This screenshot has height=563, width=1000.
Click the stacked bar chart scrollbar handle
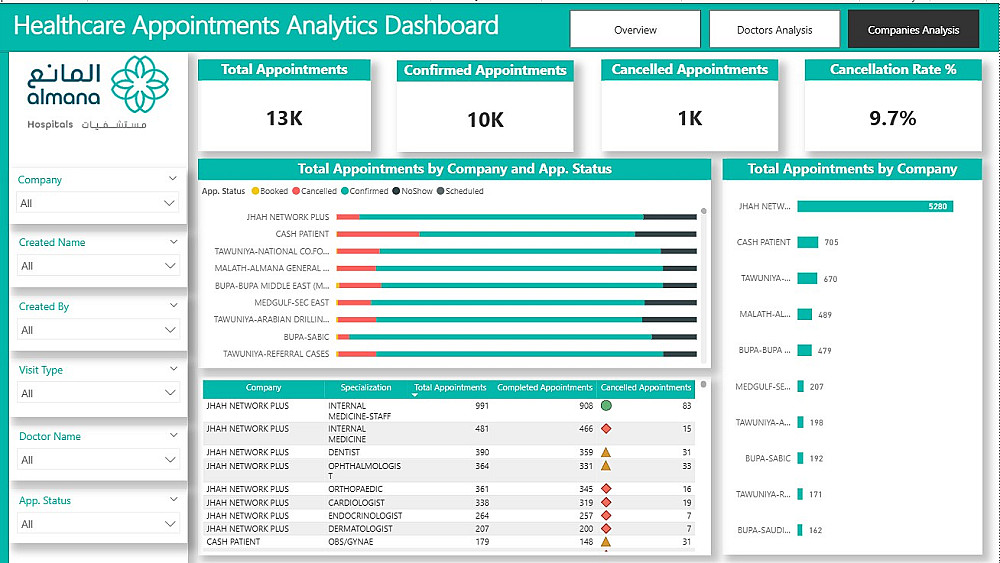[703, 211]
